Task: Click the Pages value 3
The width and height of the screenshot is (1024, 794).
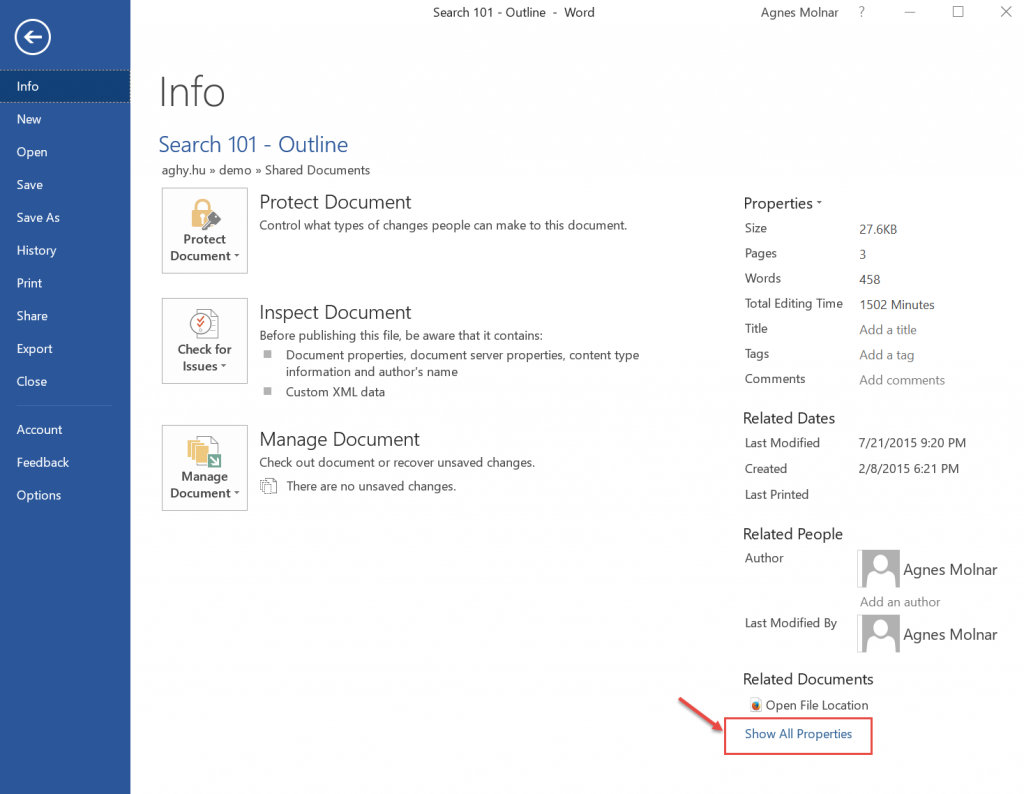Action: pos(862,255)
